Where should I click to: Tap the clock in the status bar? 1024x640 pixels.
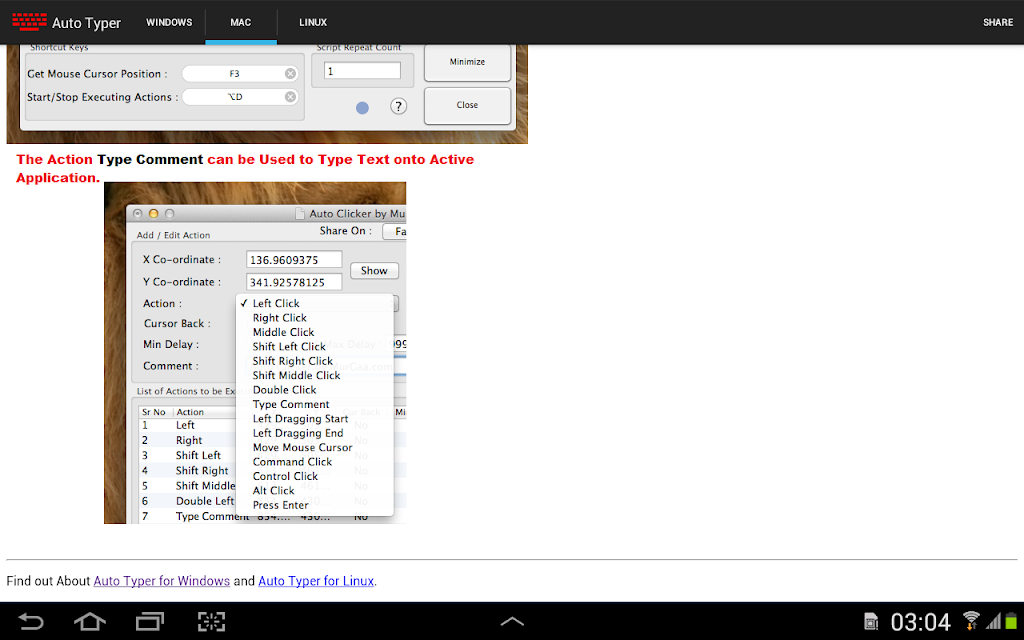[x=921, y=622]
